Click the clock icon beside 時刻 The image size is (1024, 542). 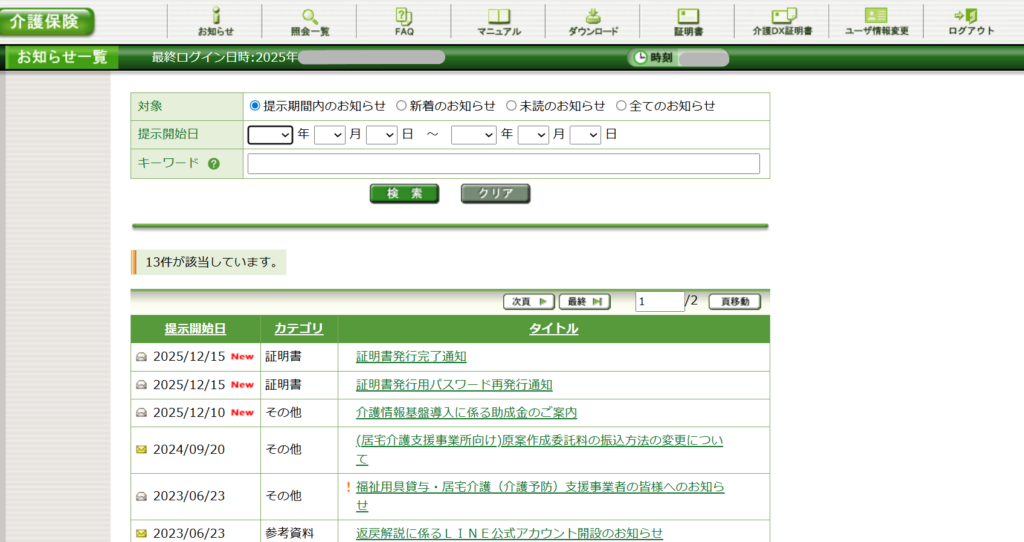coord(641,57)
